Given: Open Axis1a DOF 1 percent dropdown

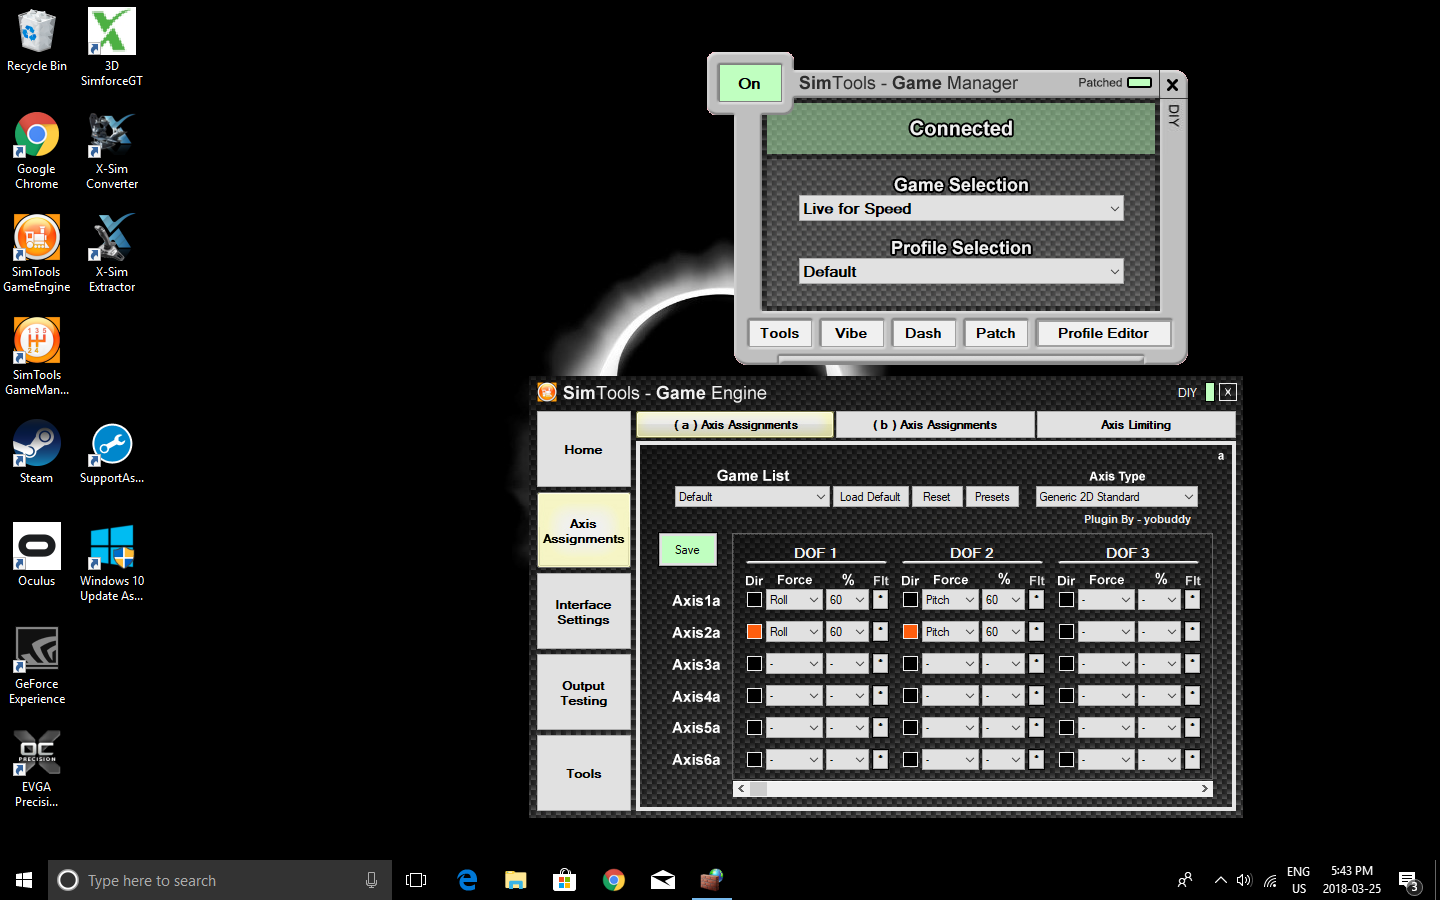Looking at the screenshot, I should click(847, 600).
